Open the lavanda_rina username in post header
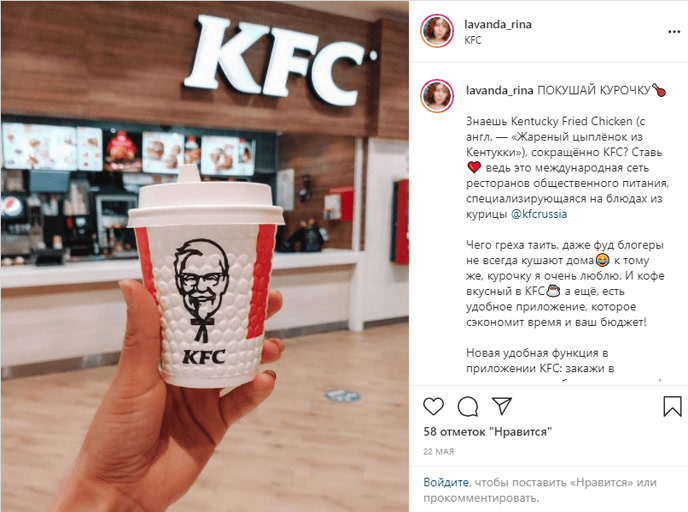Image resolution: width=688 pixels, height=512 pixels. 498,25
